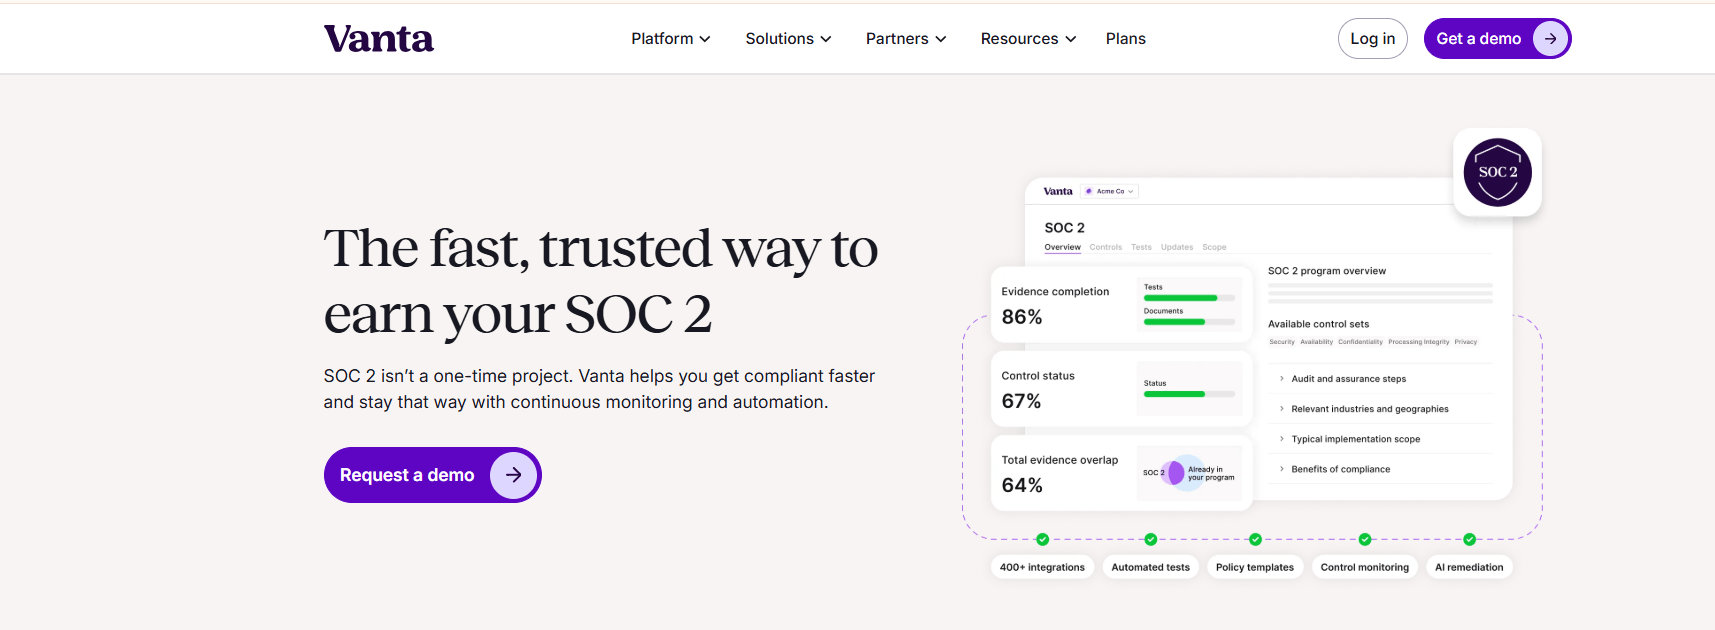Viewport: 1715px width, 630px height.
Task: Click Request a demo button
Action: [x=432, y=475]
